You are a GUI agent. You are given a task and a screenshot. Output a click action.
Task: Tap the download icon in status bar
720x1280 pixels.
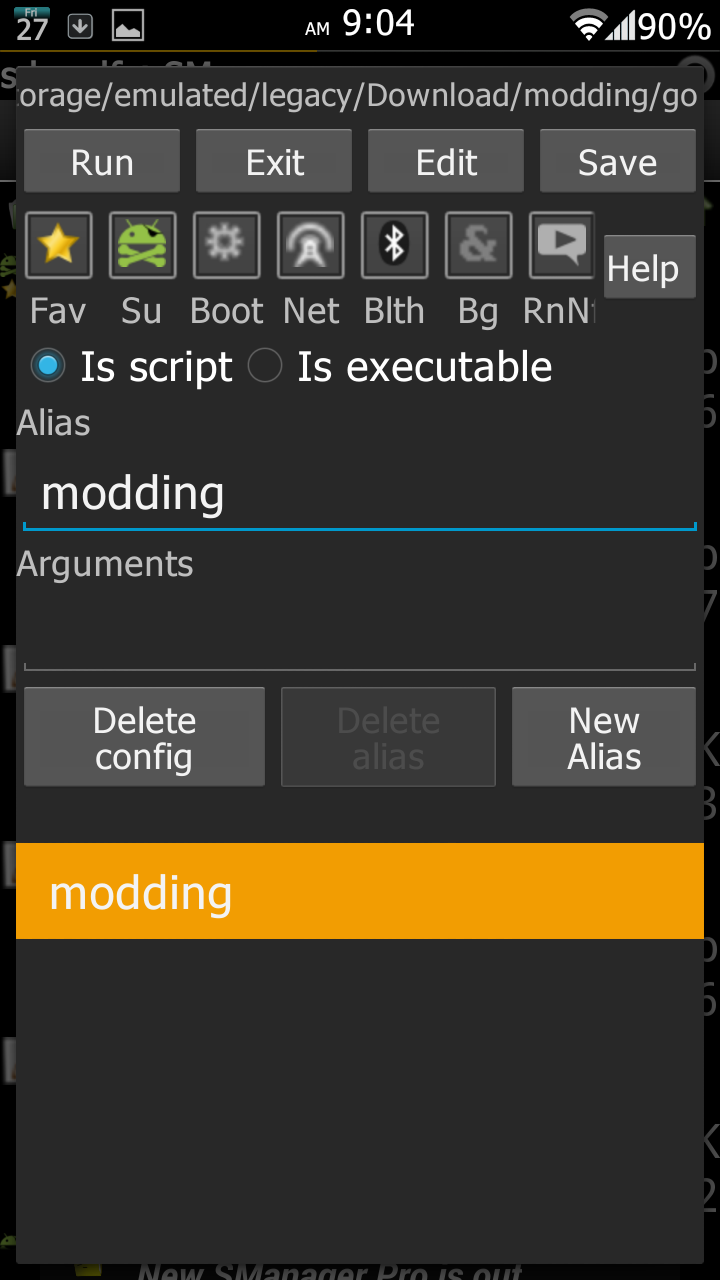81,27
